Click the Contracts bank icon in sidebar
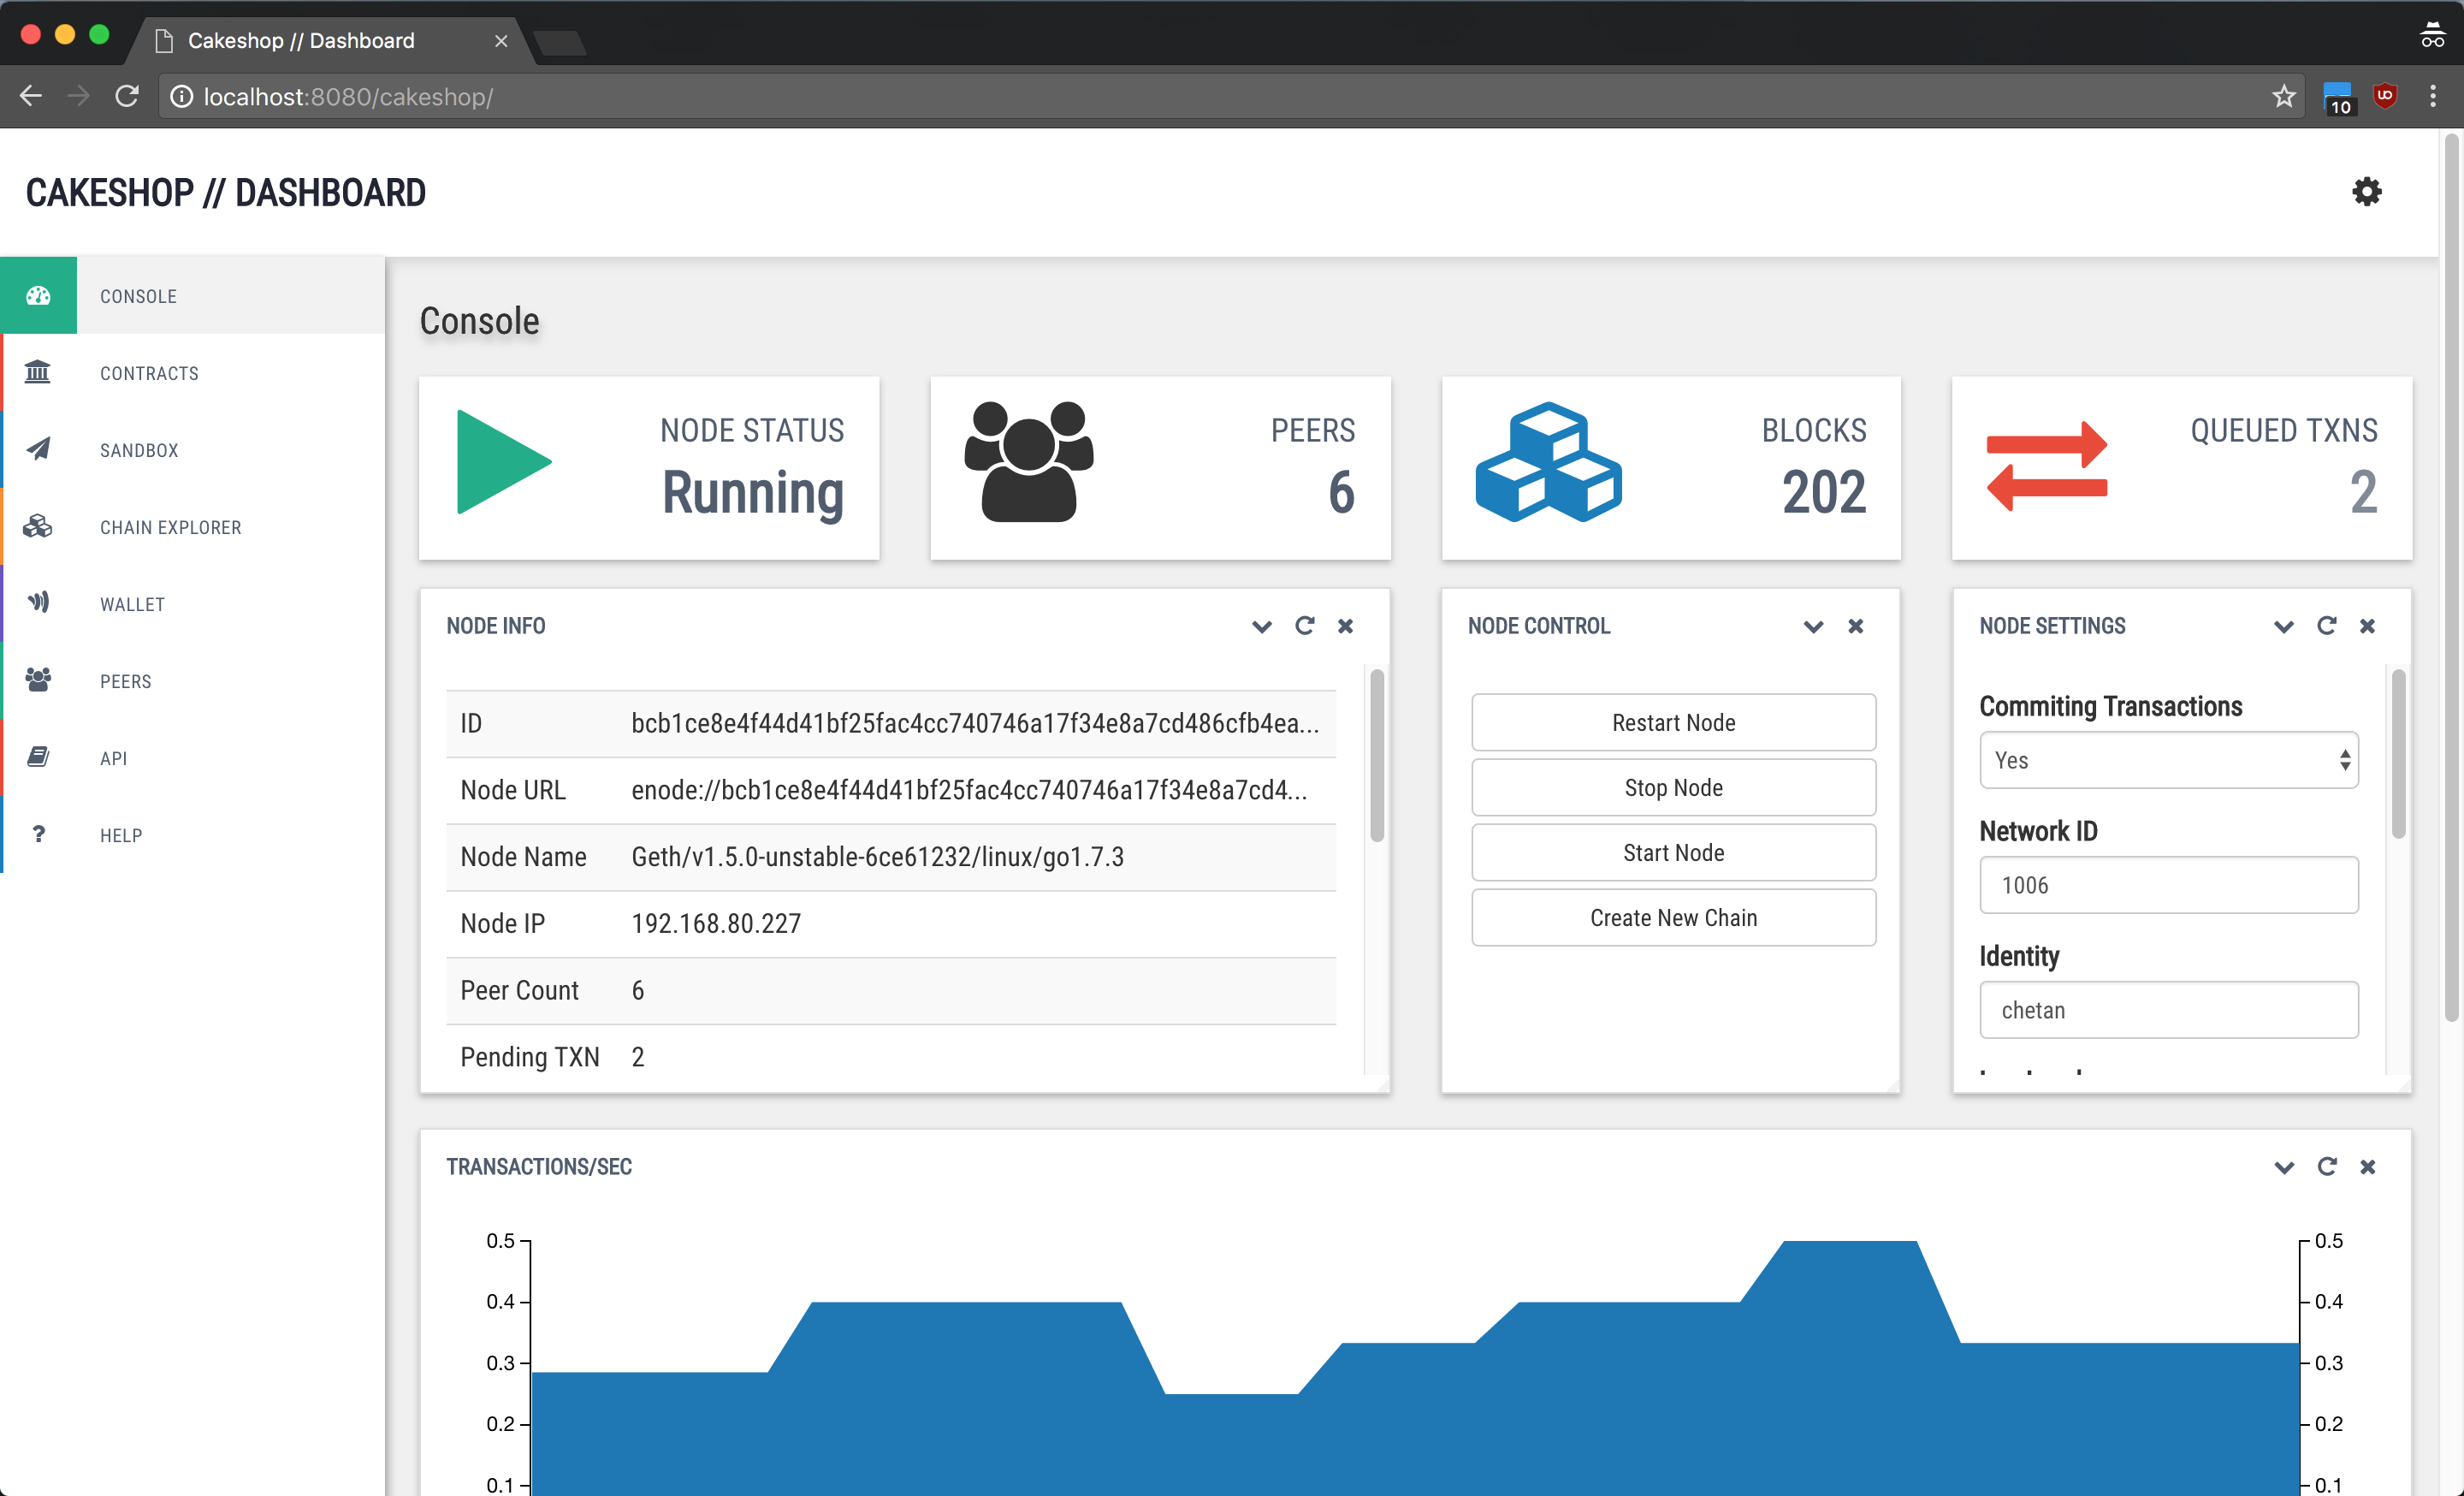The width and height of the screenshot is (2464, 1496). (38, 372)
